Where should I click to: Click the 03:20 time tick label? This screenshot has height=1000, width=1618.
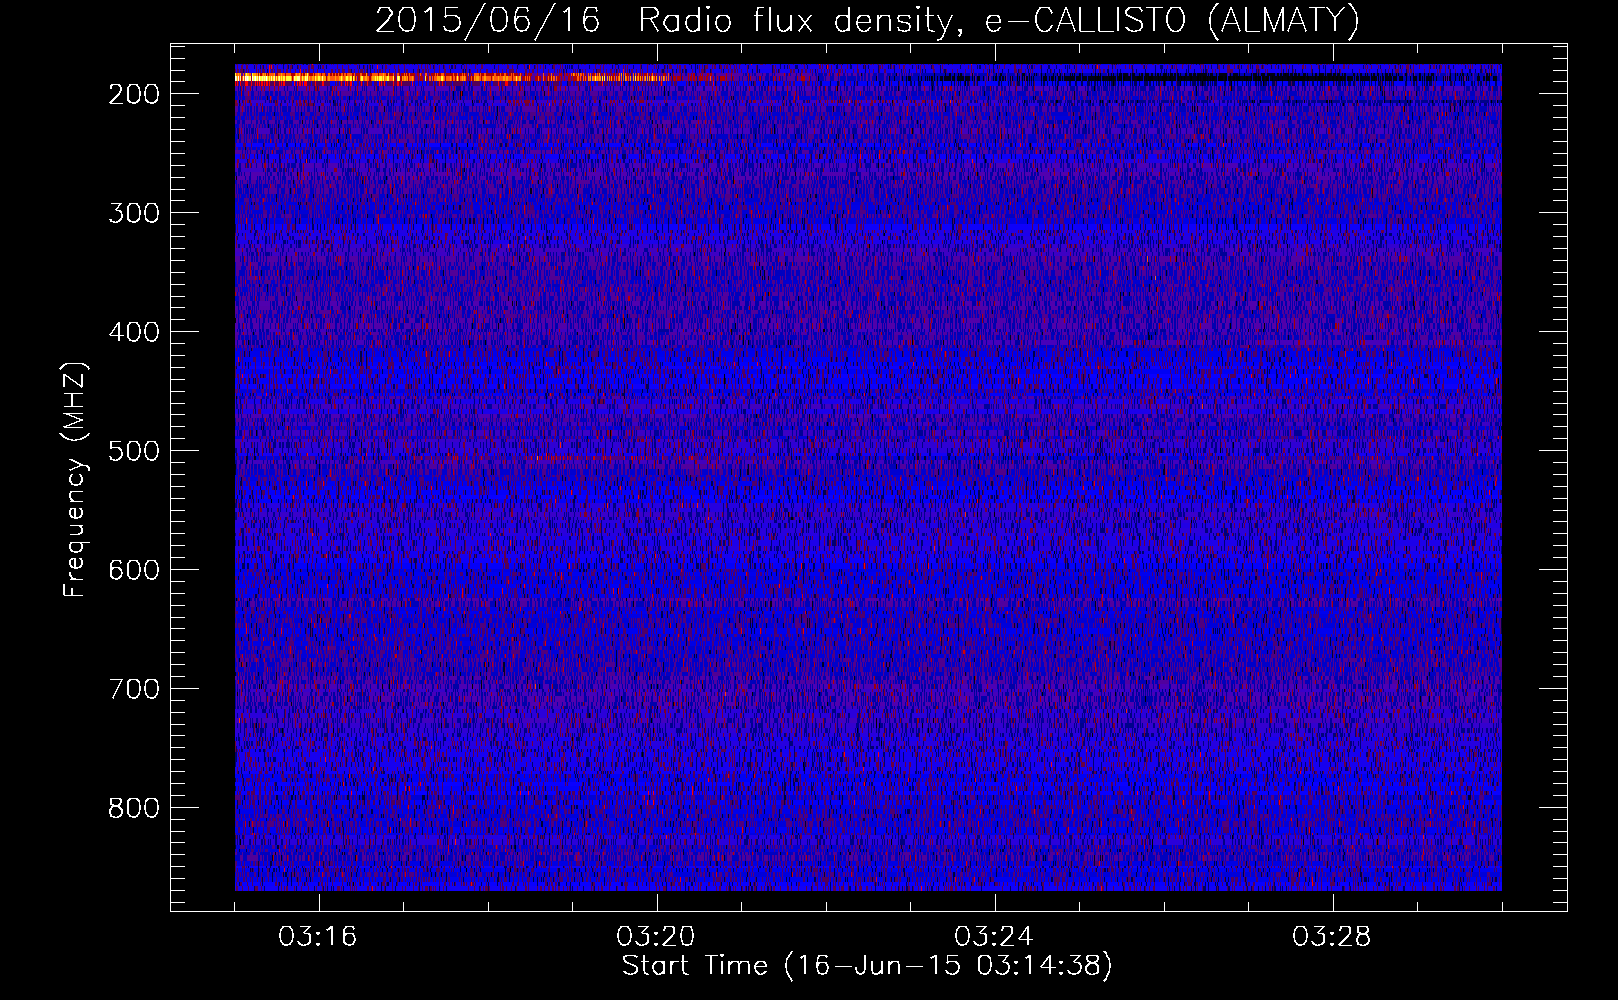tap(656, 937)
